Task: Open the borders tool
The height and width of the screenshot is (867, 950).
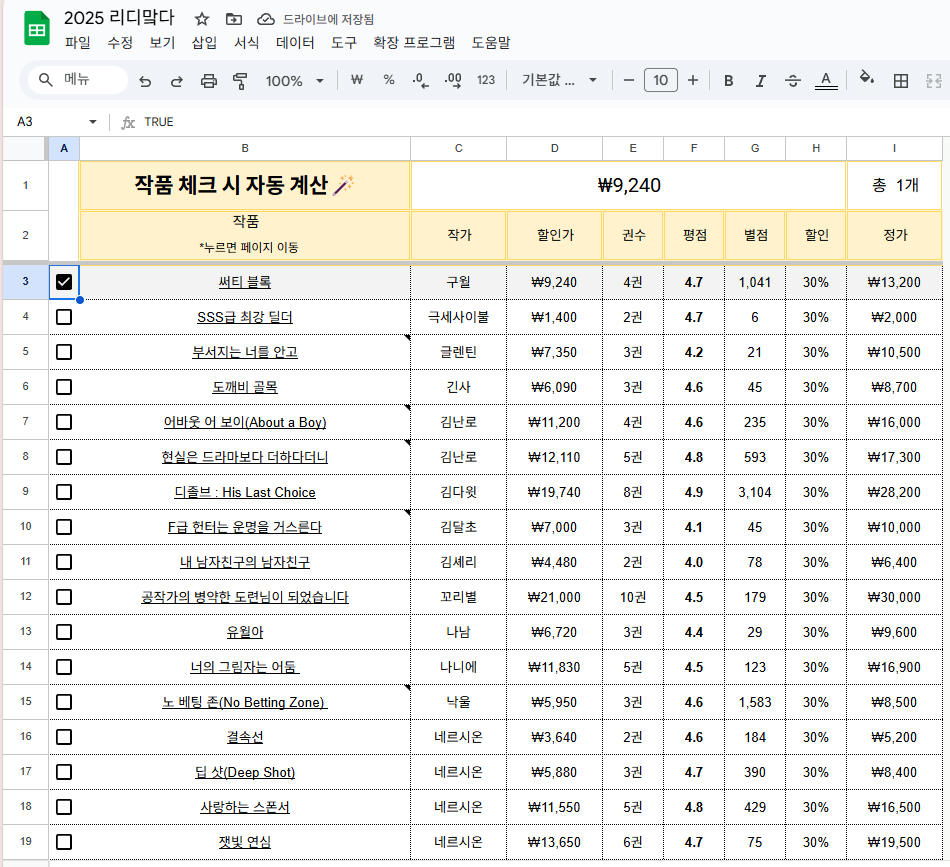Action: (x=901, y=81)
